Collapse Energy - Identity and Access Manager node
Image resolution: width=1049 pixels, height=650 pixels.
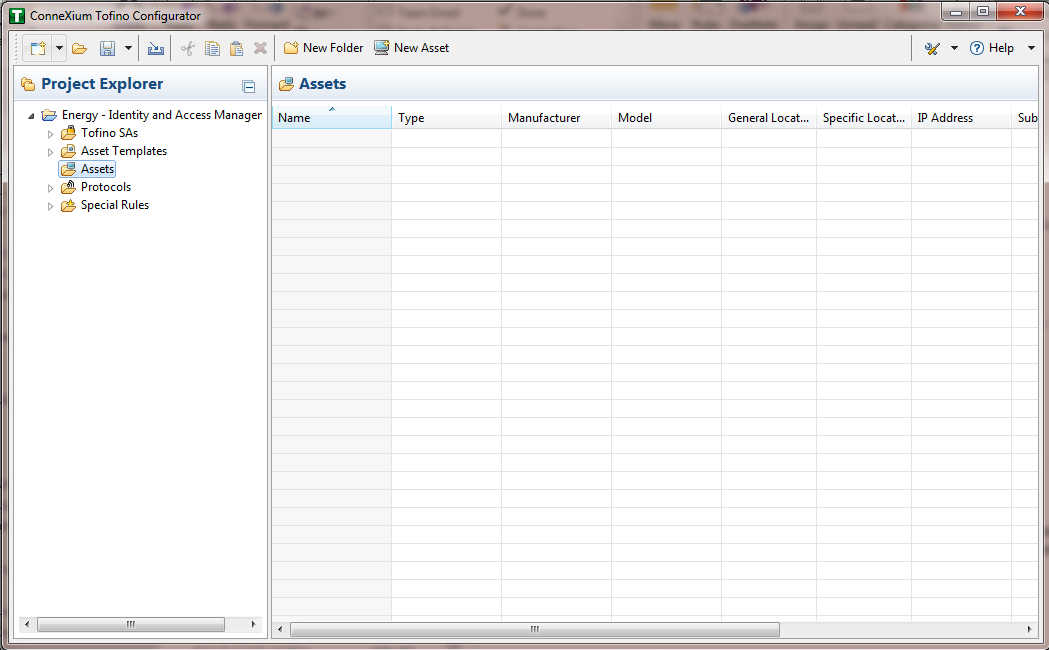pyautogui.click(x=31, y=116)
